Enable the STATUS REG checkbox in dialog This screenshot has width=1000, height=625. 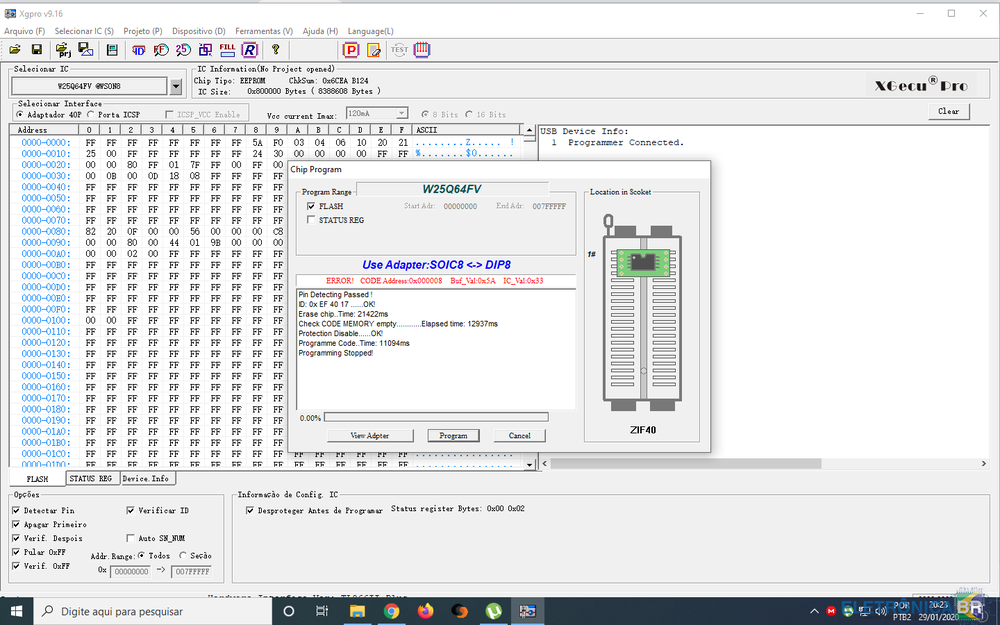click(x=312, y=219)
